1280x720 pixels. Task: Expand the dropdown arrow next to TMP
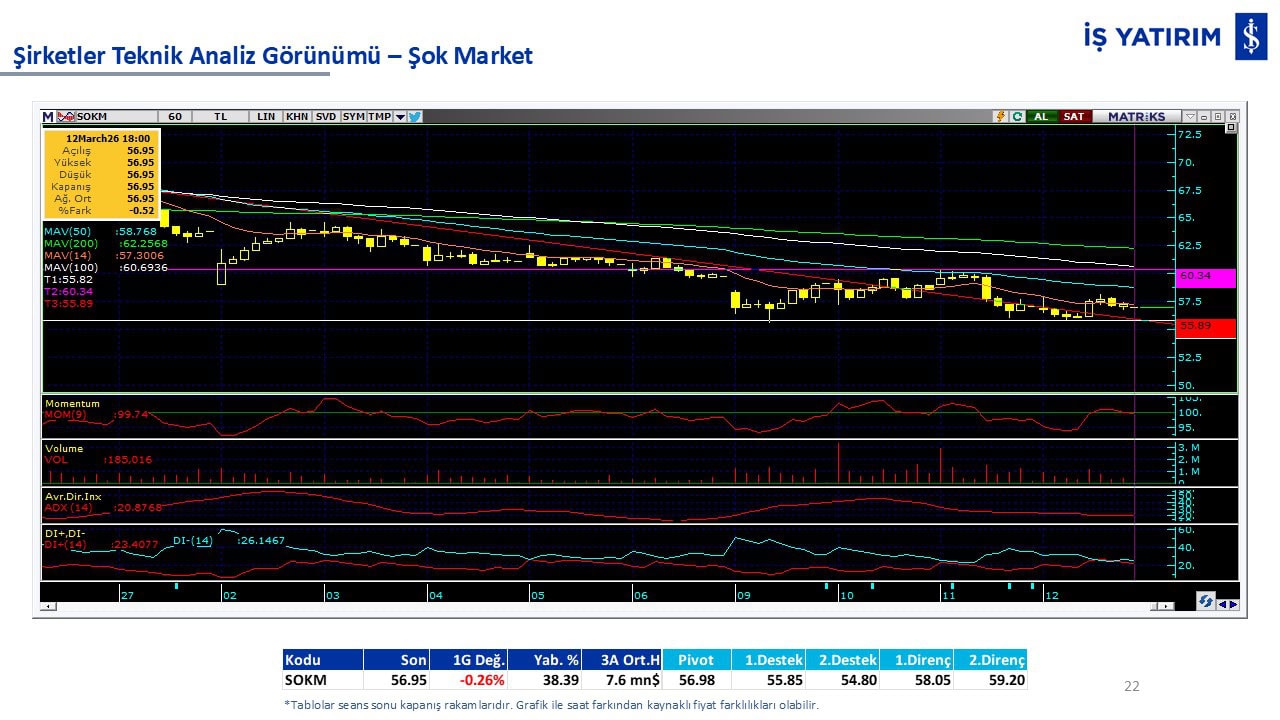click(x=400, y=116)
